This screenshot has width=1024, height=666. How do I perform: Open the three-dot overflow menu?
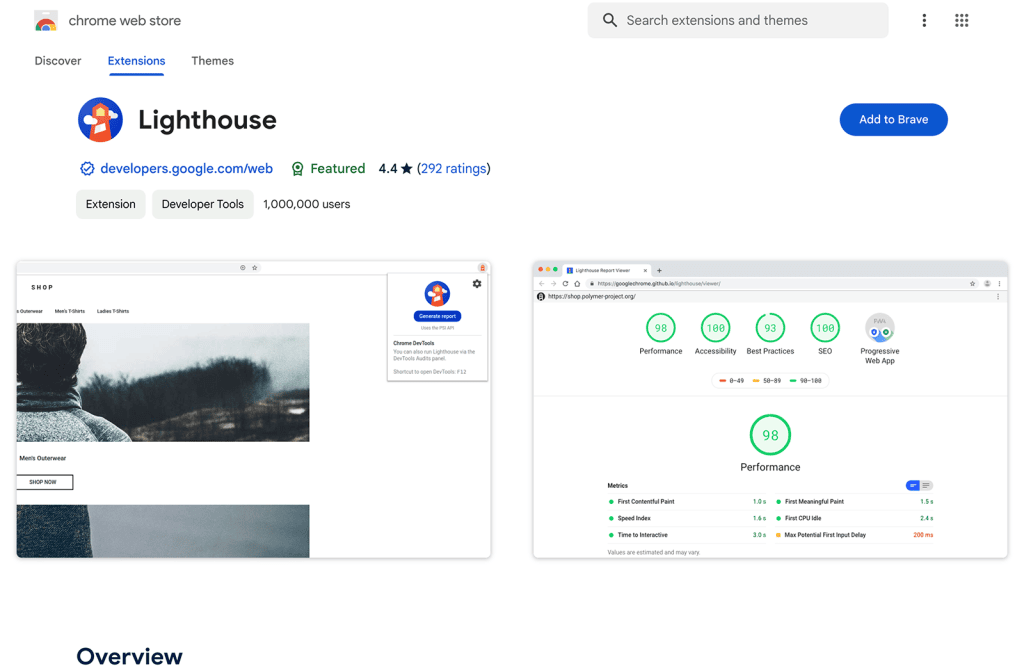[924, 20]
